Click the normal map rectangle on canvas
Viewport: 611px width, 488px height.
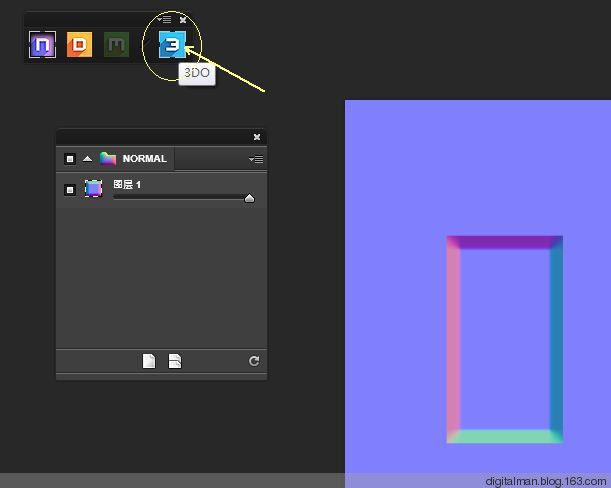pyautogui.click(x=505, y=339)
